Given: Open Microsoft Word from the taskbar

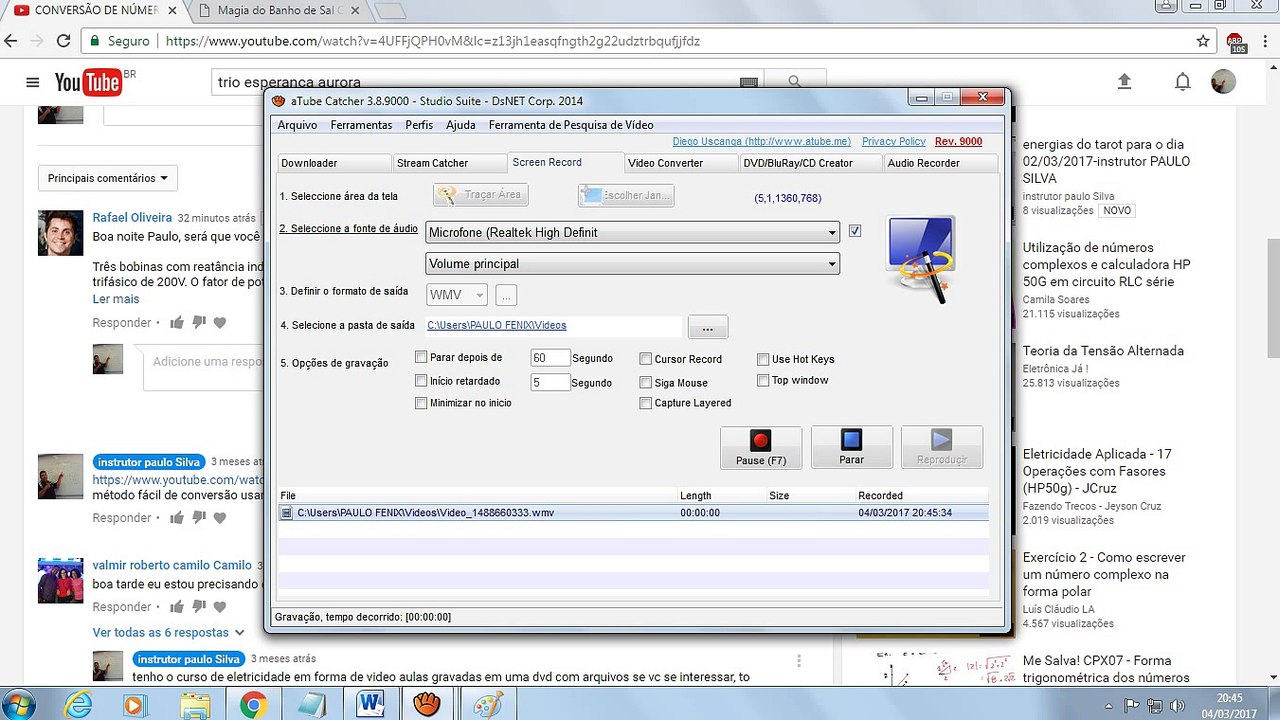Looking at the screenshot, I should (x=370, y=704).
